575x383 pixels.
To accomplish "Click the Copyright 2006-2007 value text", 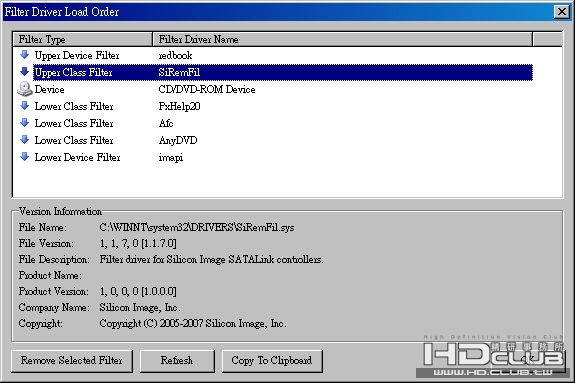I will click(193, 324).
